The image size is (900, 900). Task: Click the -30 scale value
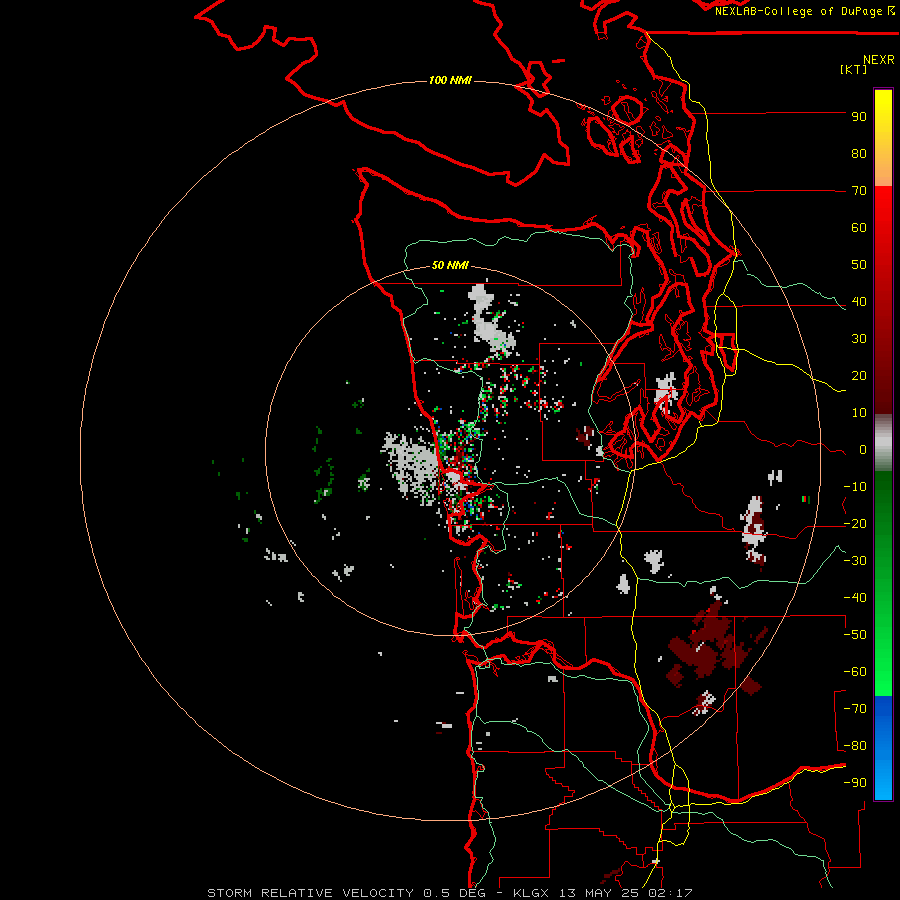(x=855, y=561)
